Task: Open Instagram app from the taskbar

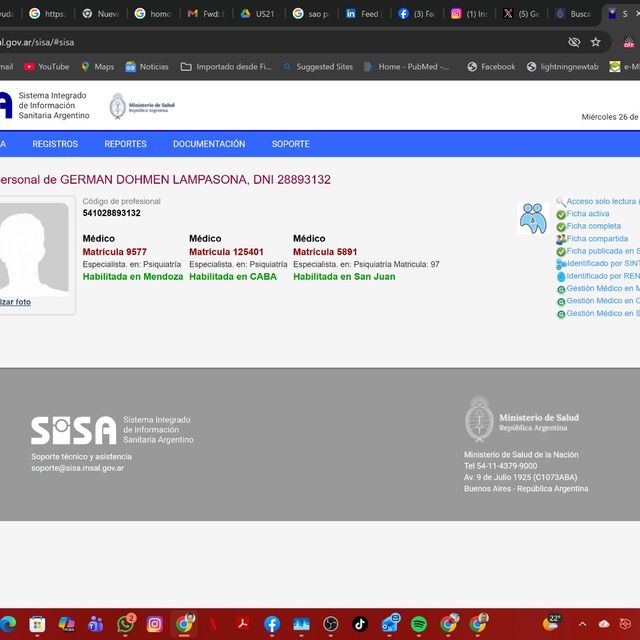Action: tap(154, 624)
